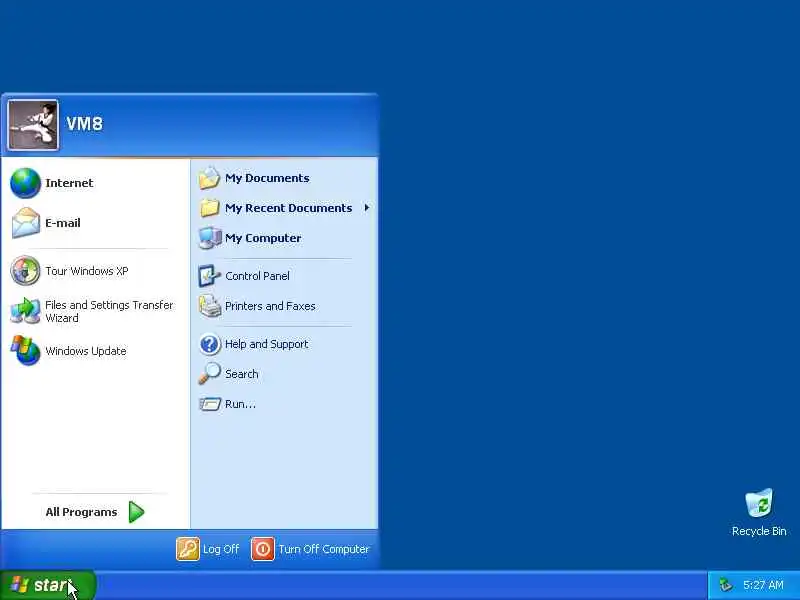The image size is (800, 600).
Task: Click the network tray icon near clock
Action: [725, 585]
